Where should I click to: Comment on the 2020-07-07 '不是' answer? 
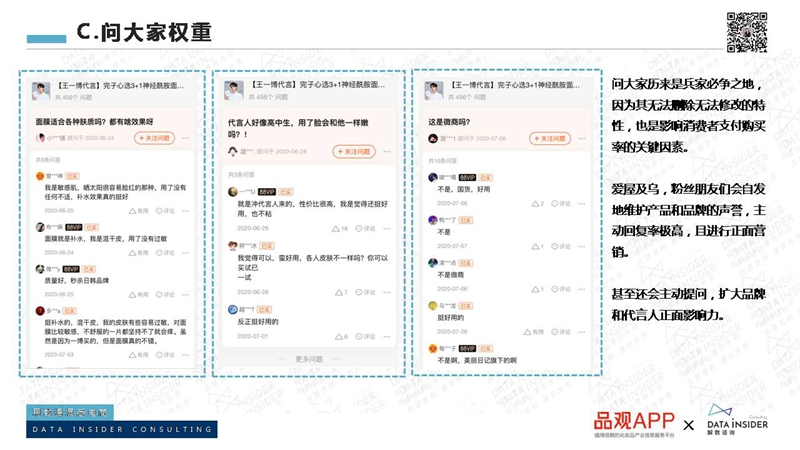tap(561, 246)
